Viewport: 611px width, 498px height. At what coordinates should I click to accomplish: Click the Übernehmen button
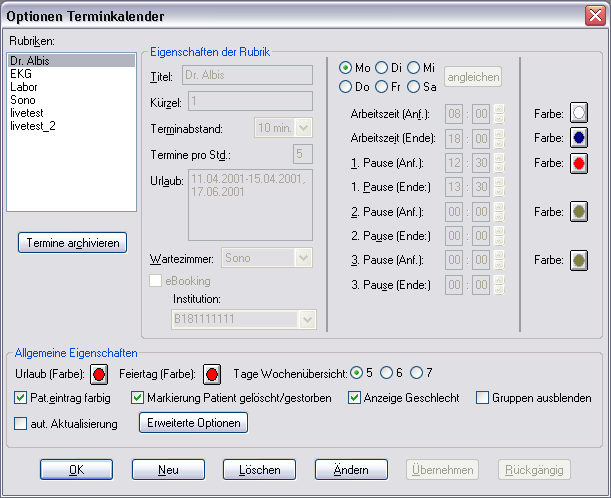tap(443, 470)
